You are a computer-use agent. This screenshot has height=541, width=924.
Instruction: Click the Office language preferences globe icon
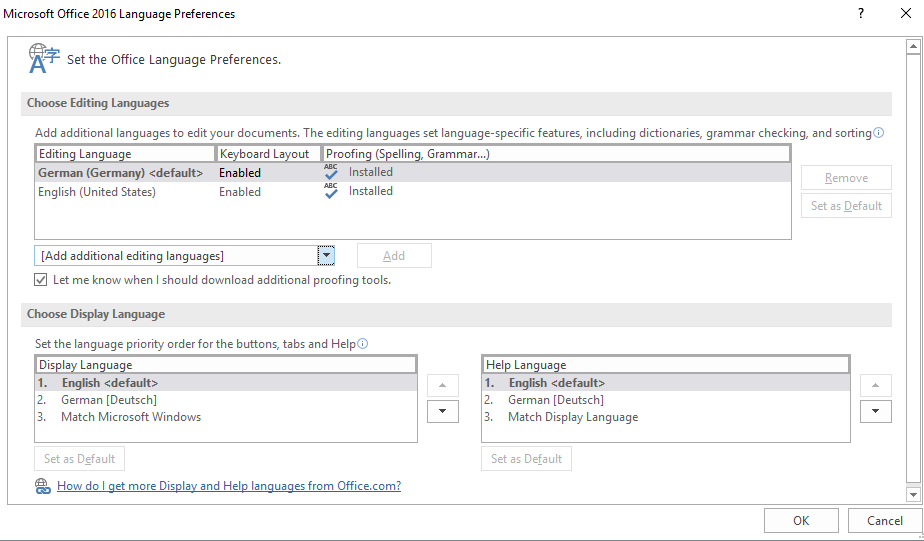click(44, 58)
